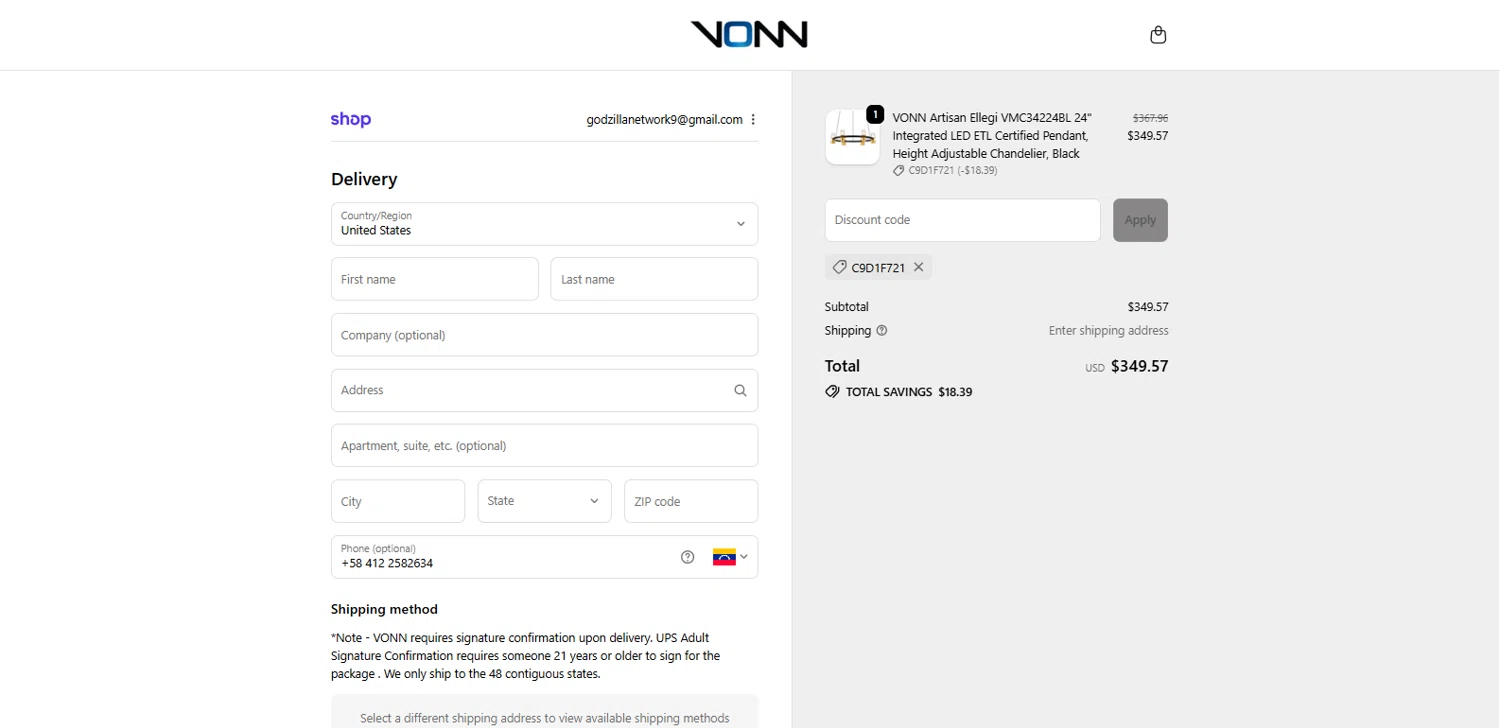Click the VONN logo
Viewport: 1500px width, 728px height.
click(x=749, y=35)
